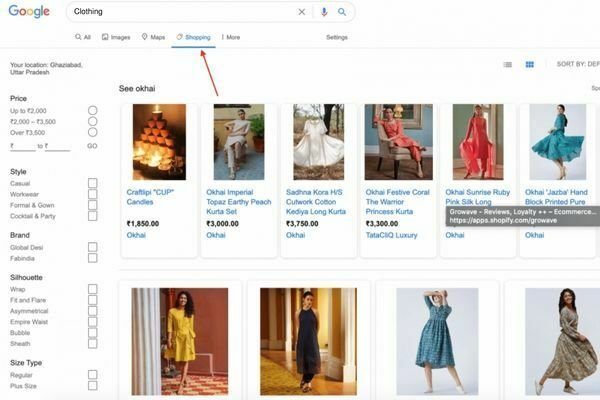The width and height of the screenshot is (600, 400).
Task: Open Settings in the search bar
Action: click(x=337, y=37)
